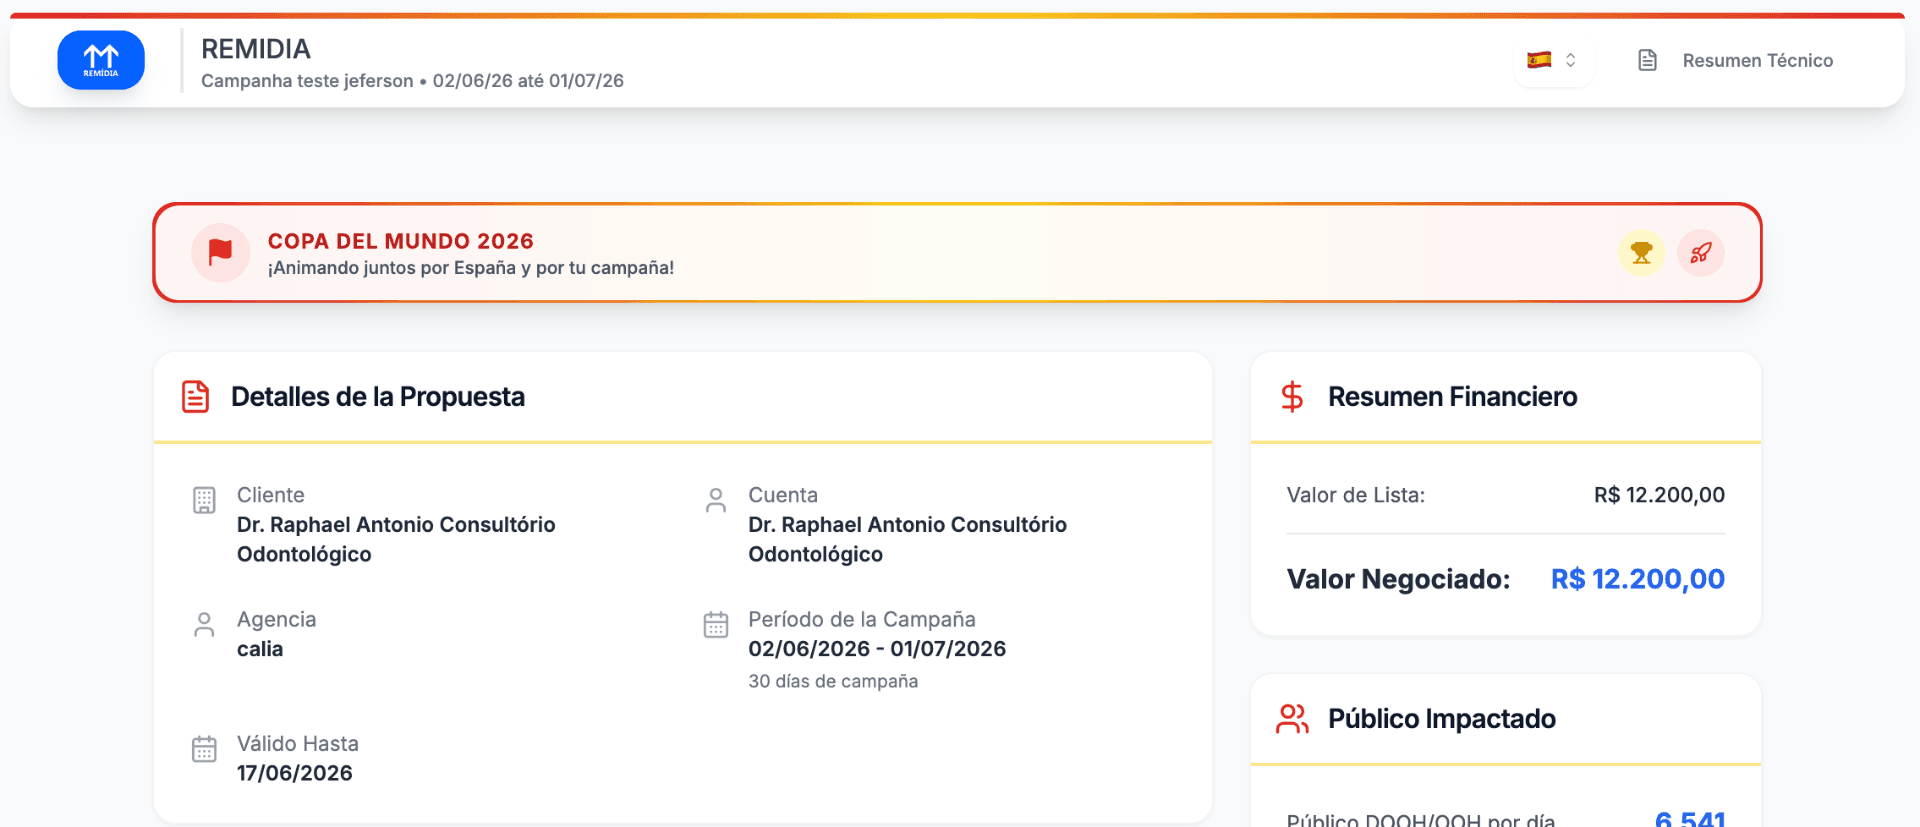1920x827 pixels.
Task: Click the document icon next to Resumen Técnico
Action: click(x=1648, y=60)
